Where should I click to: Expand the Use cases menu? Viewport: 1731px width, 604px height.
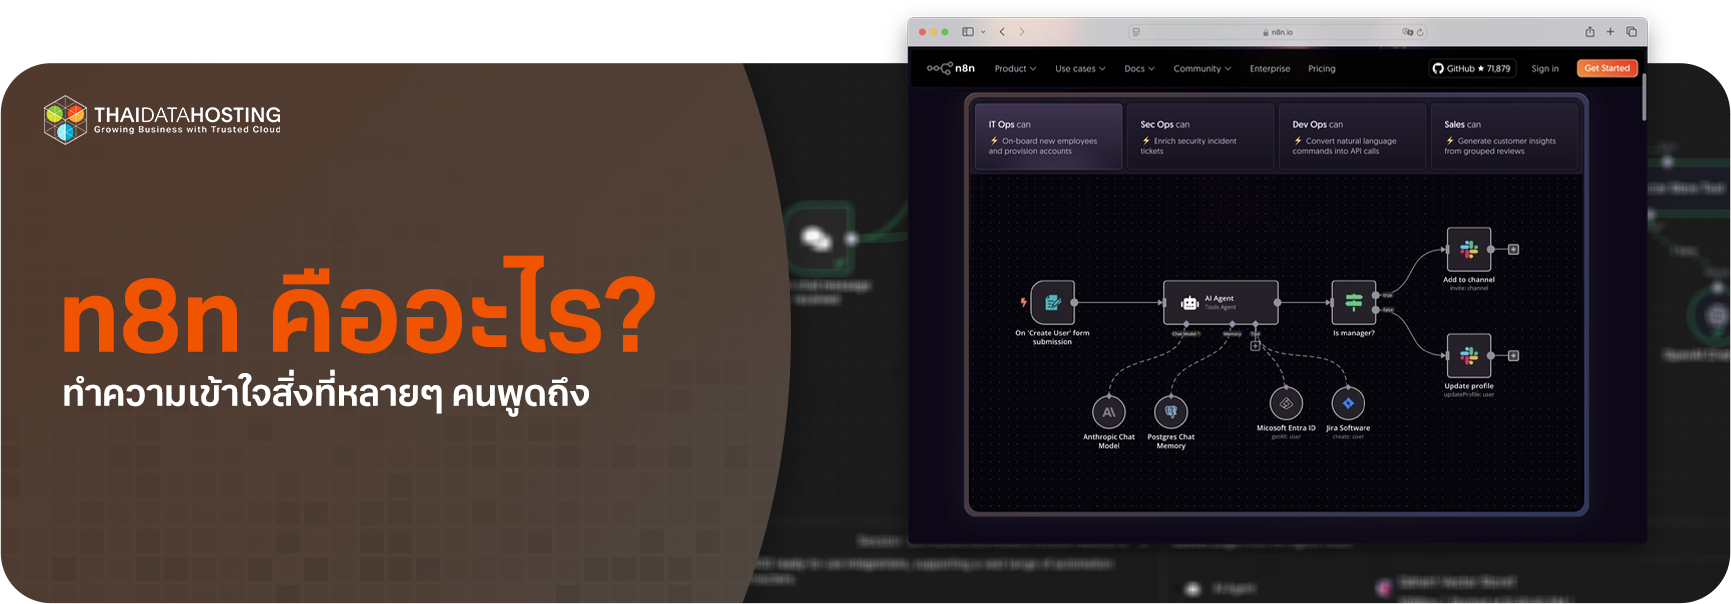point(1080,69)
